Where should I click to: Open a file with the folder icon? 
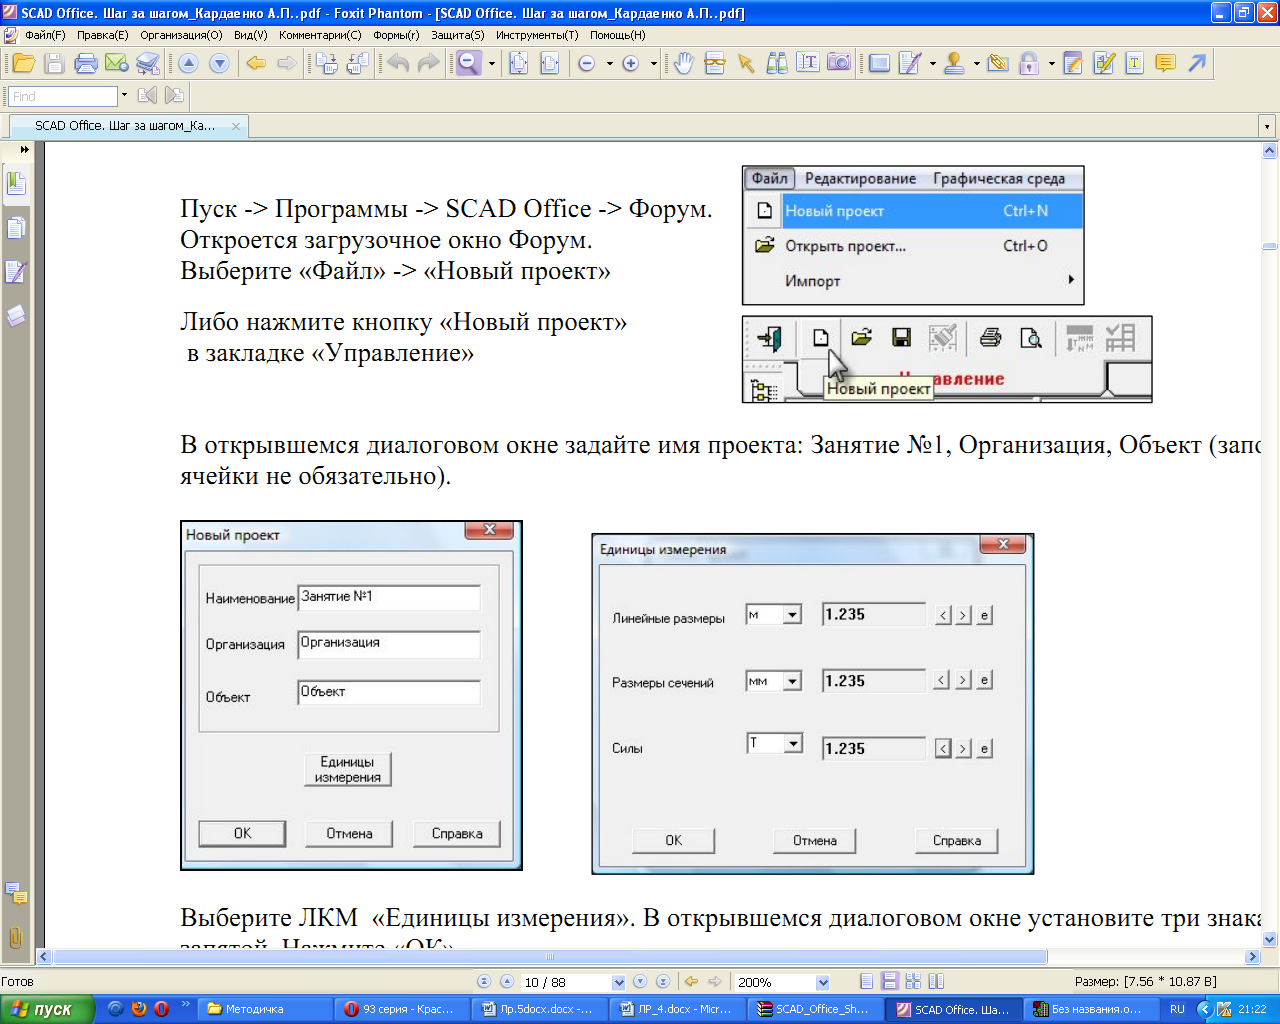24,63
